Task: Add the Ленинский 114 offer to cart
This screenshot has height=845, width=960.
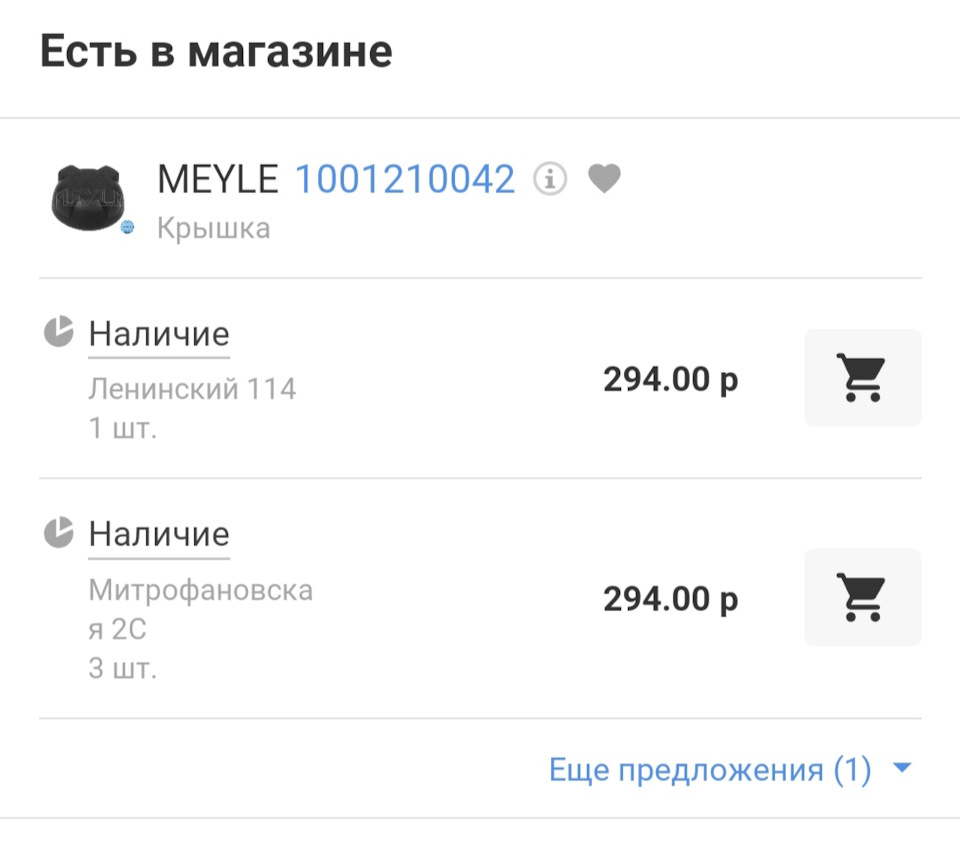Action: [x=862, y=378]
